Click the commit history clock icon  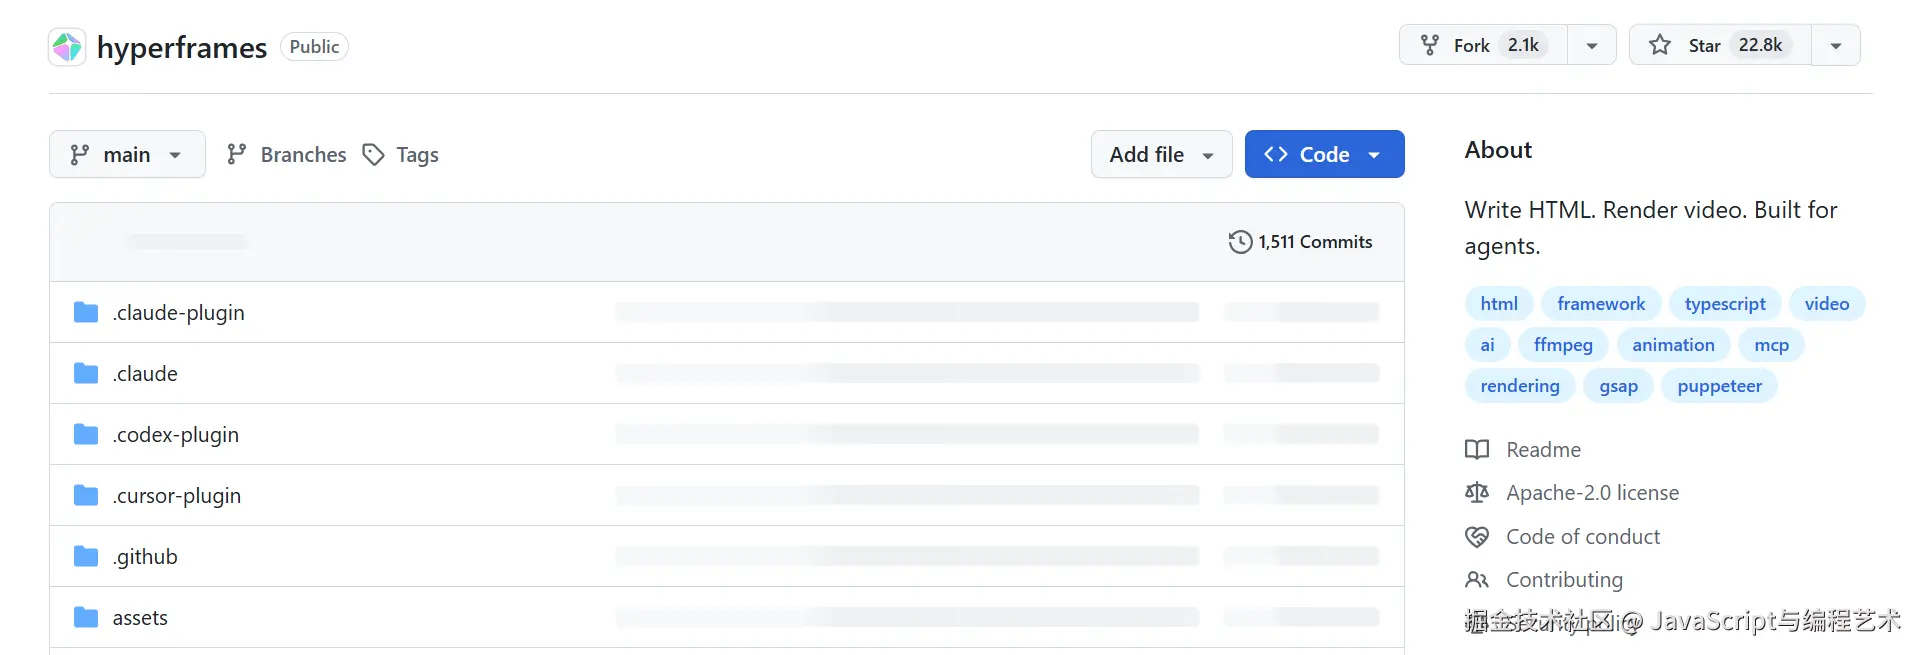pyautogui.click(x=1240, y=242)
